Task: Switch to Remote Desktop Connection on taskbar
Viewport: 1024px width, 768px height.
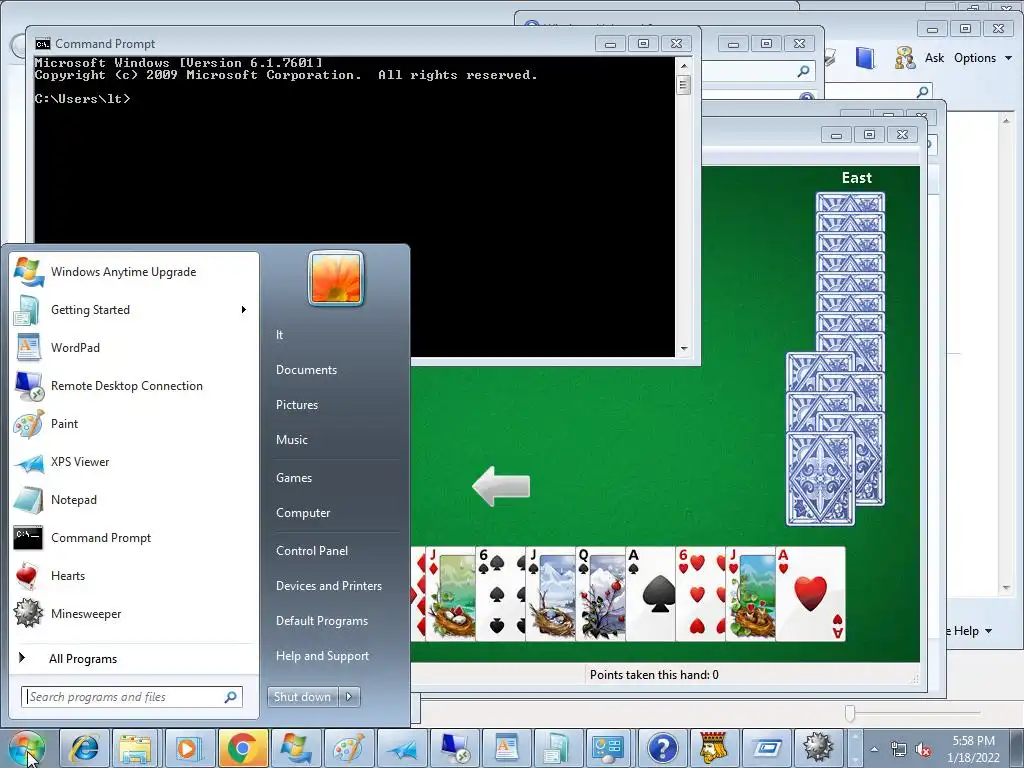Action: pyautogui.click(x=455, y=748)
